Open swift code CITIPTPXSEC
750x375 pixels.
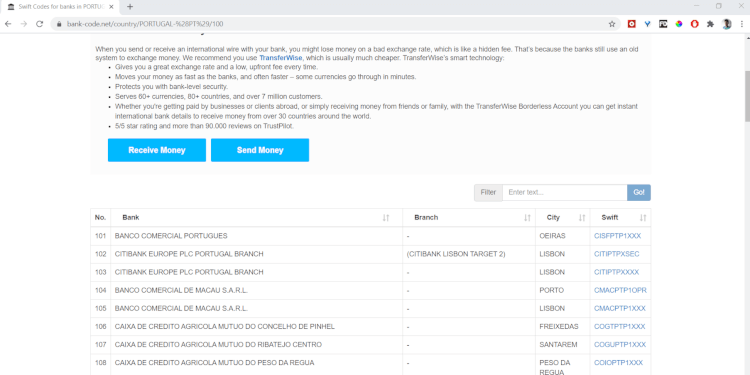click(616, 254)
